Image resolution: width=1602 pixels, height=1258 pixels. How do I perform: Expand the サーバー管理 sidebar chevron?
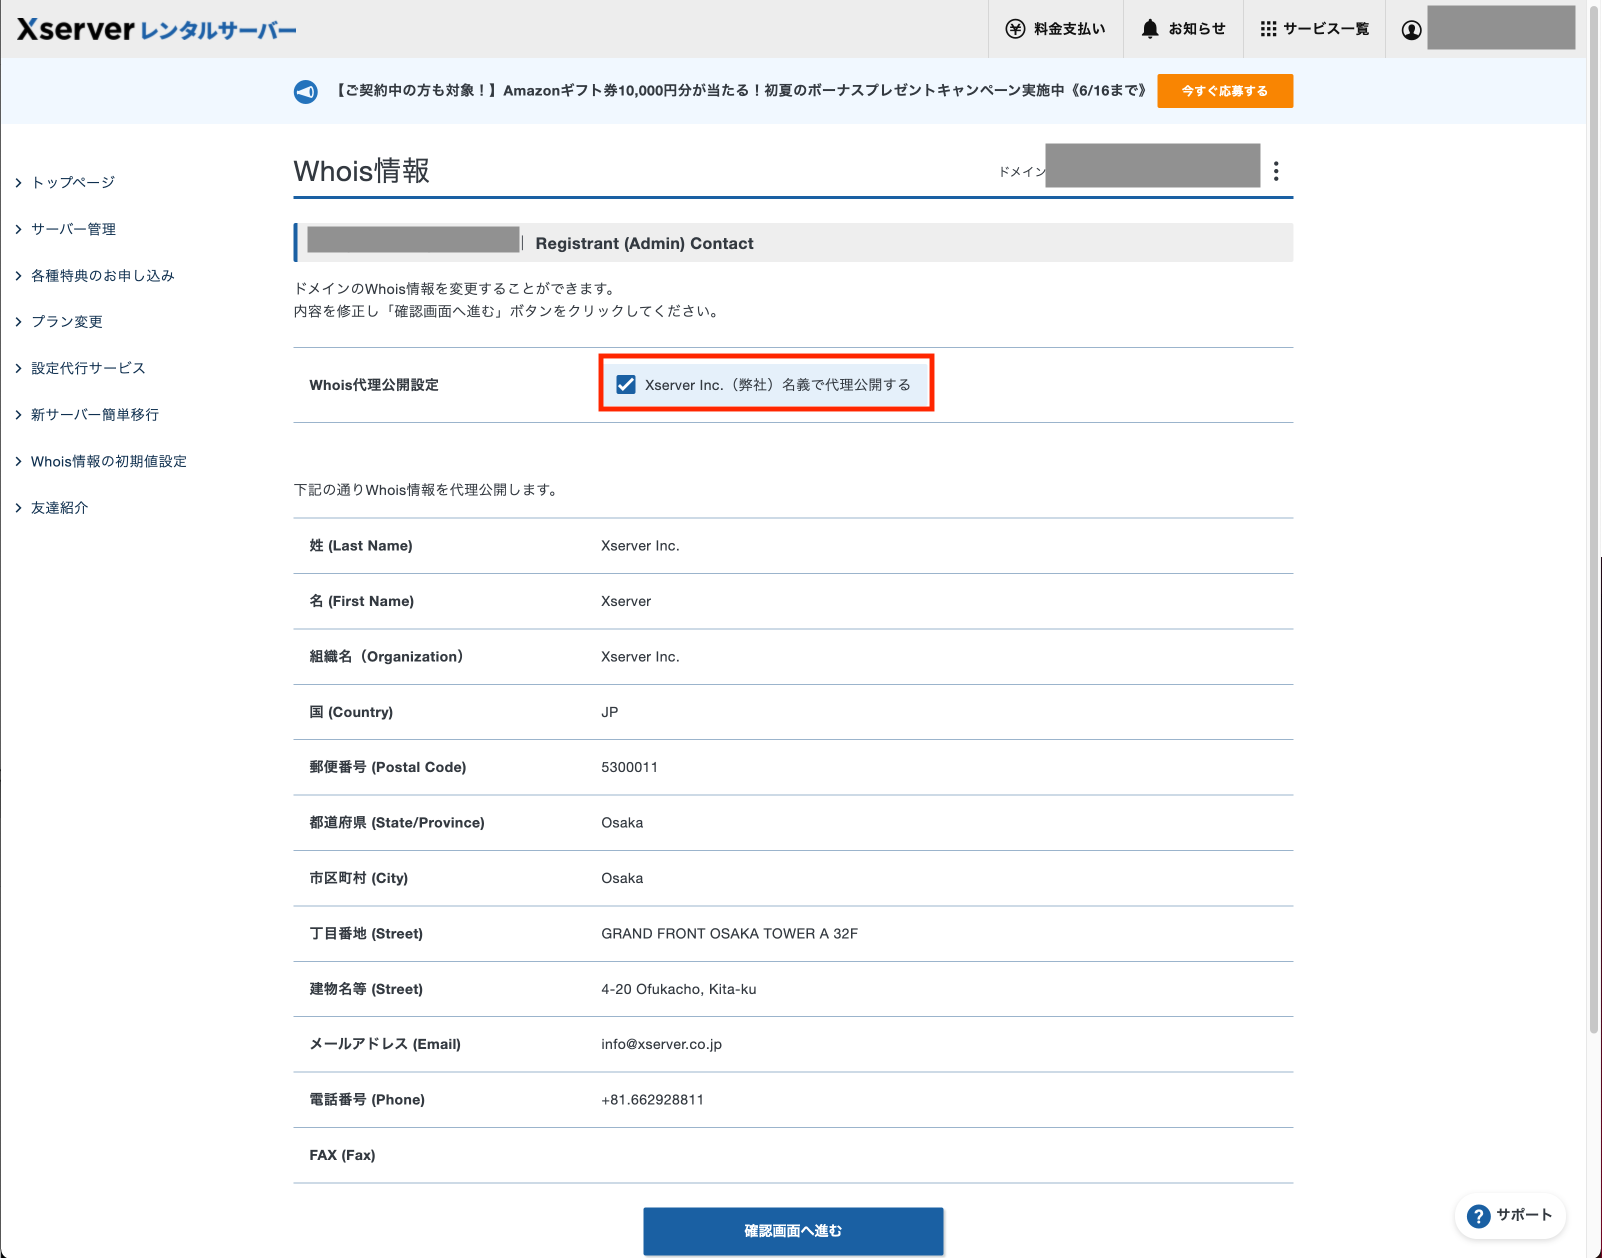coord(18,228)
